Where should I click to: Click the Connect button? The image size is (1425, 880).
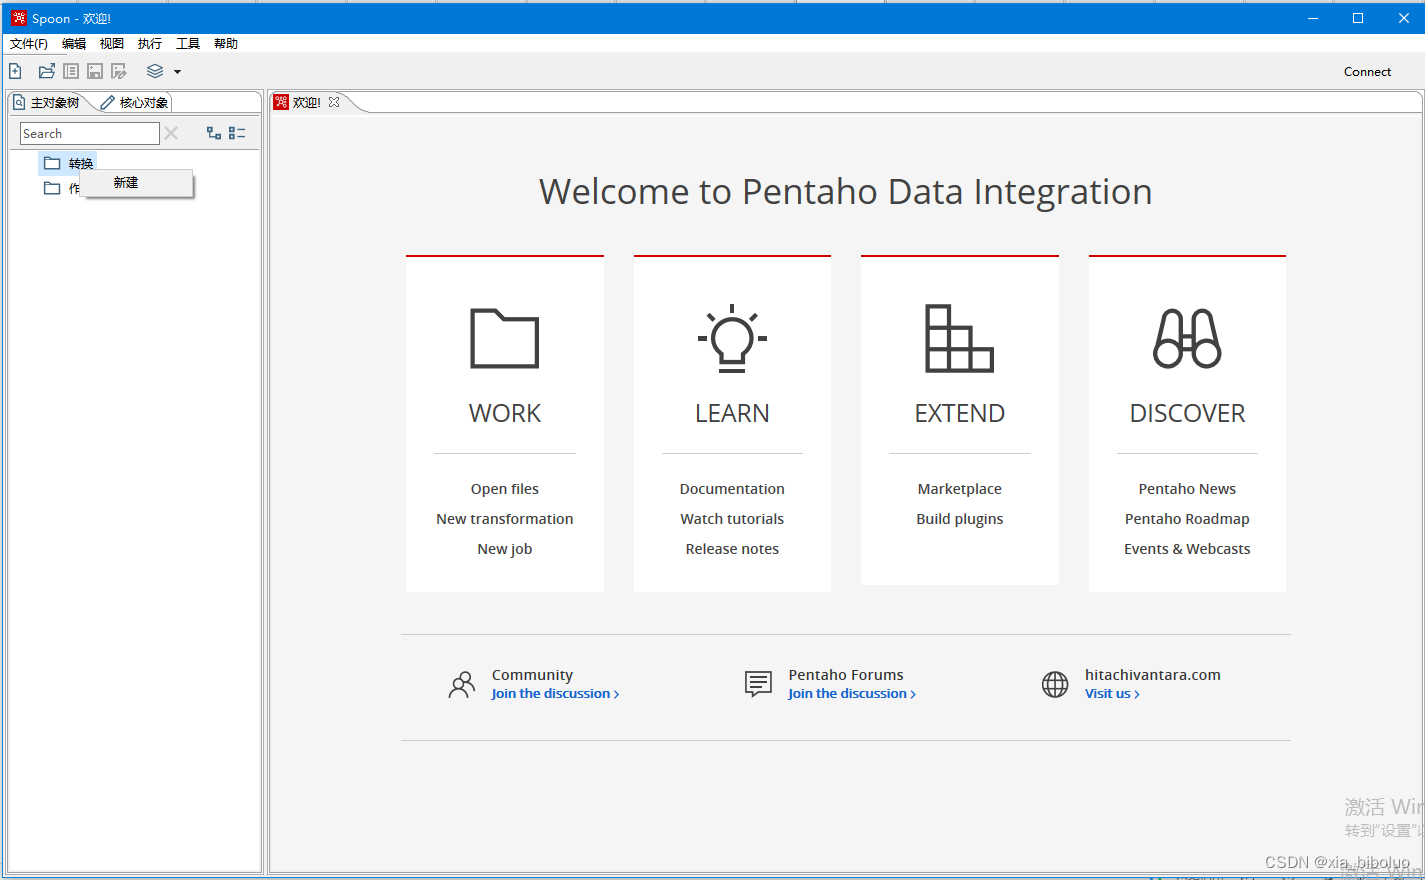[1367, 71]
